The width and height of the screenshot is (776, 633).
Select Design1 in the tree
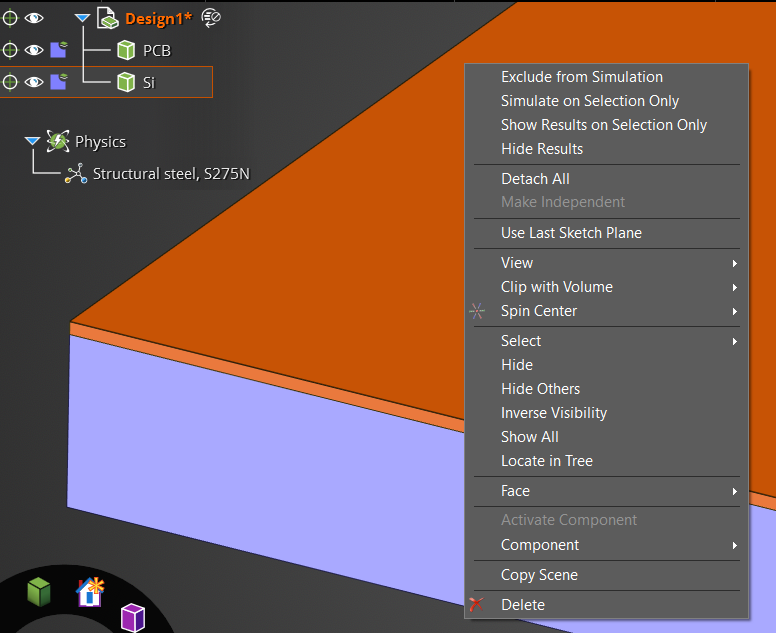pyautogui.click(x=158, y=19)
